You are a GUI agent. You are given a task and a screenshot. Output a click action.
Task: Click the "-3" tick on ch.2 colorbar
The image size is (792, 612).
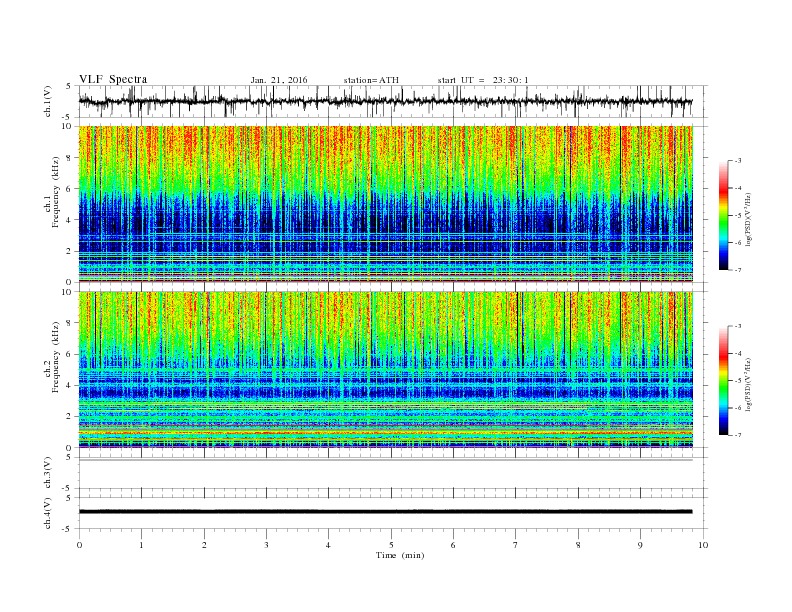737,326
